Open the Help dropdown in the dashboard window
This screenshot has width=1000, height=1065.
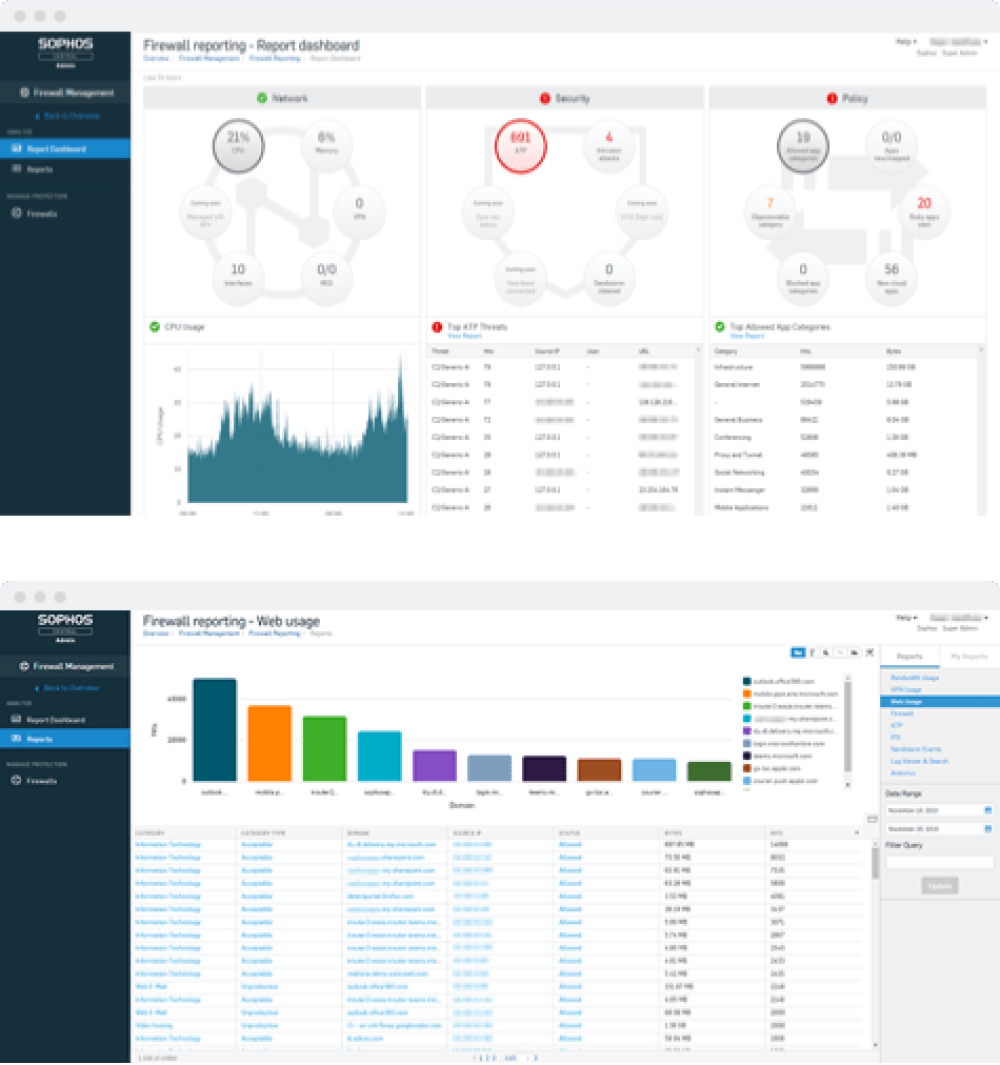pos(907,42)
